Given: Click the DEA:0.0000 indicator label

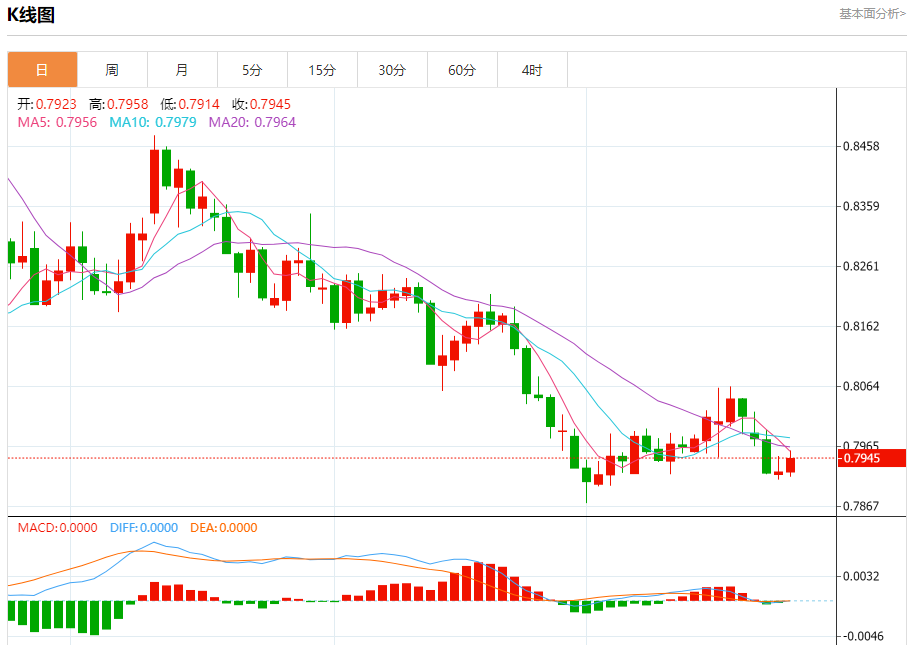Looking at the screenshot, I should [x=224, y=528].
